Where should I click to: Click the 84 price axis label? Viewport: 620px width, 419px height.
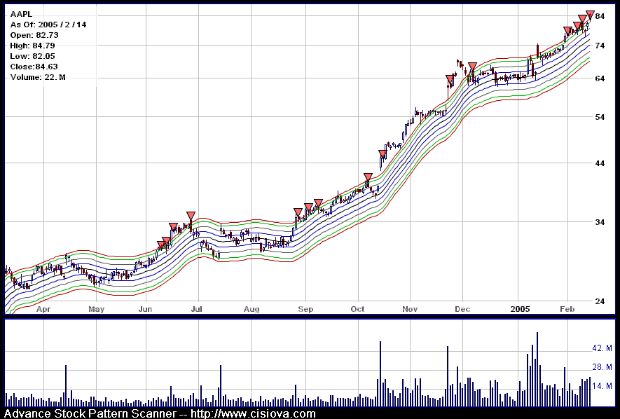coord(600,16)
